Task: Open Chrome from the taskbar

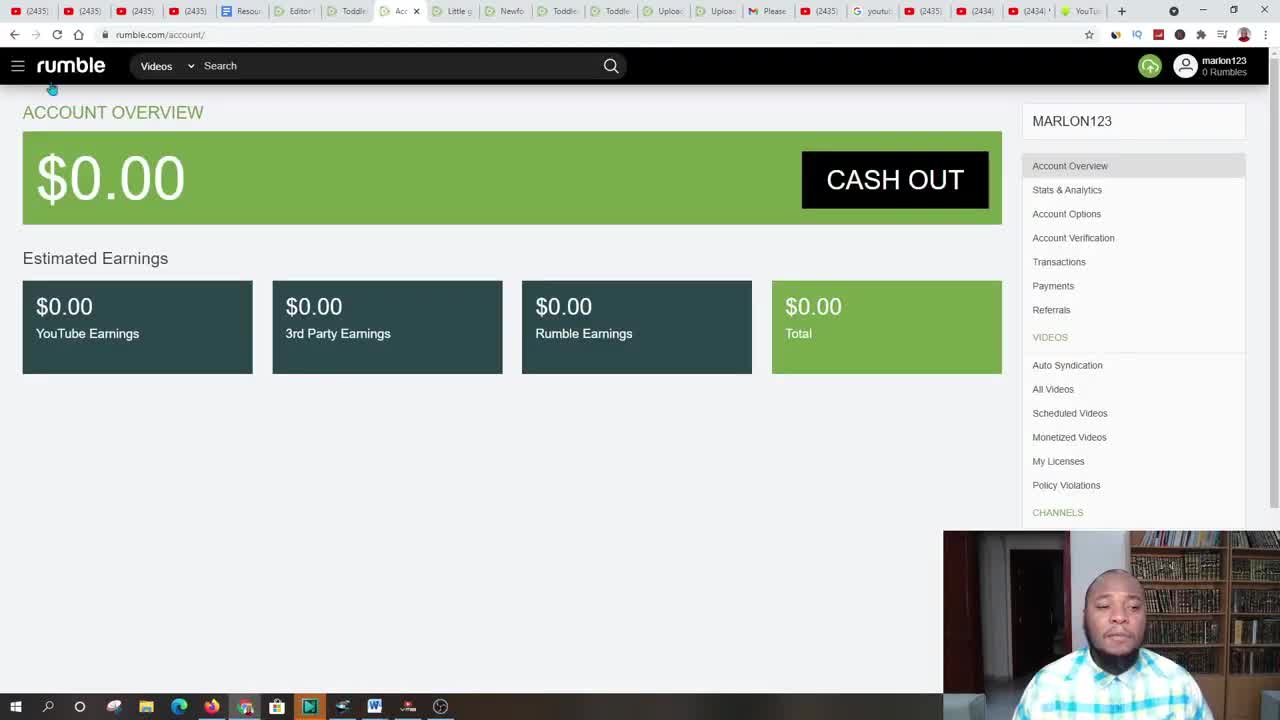Action: tap(245, 707)
